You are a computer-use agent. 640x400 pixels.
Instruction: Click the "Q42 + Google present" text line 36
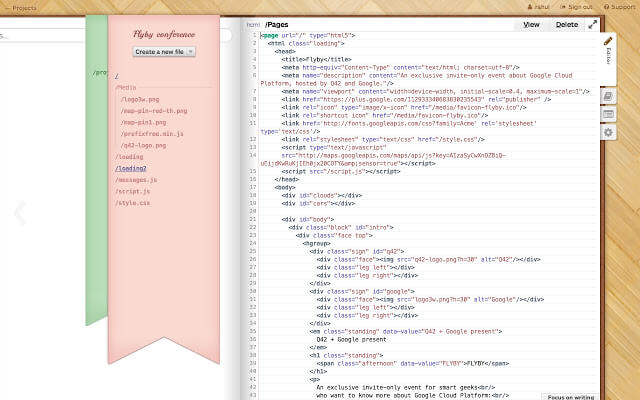(x=351, y=340)
